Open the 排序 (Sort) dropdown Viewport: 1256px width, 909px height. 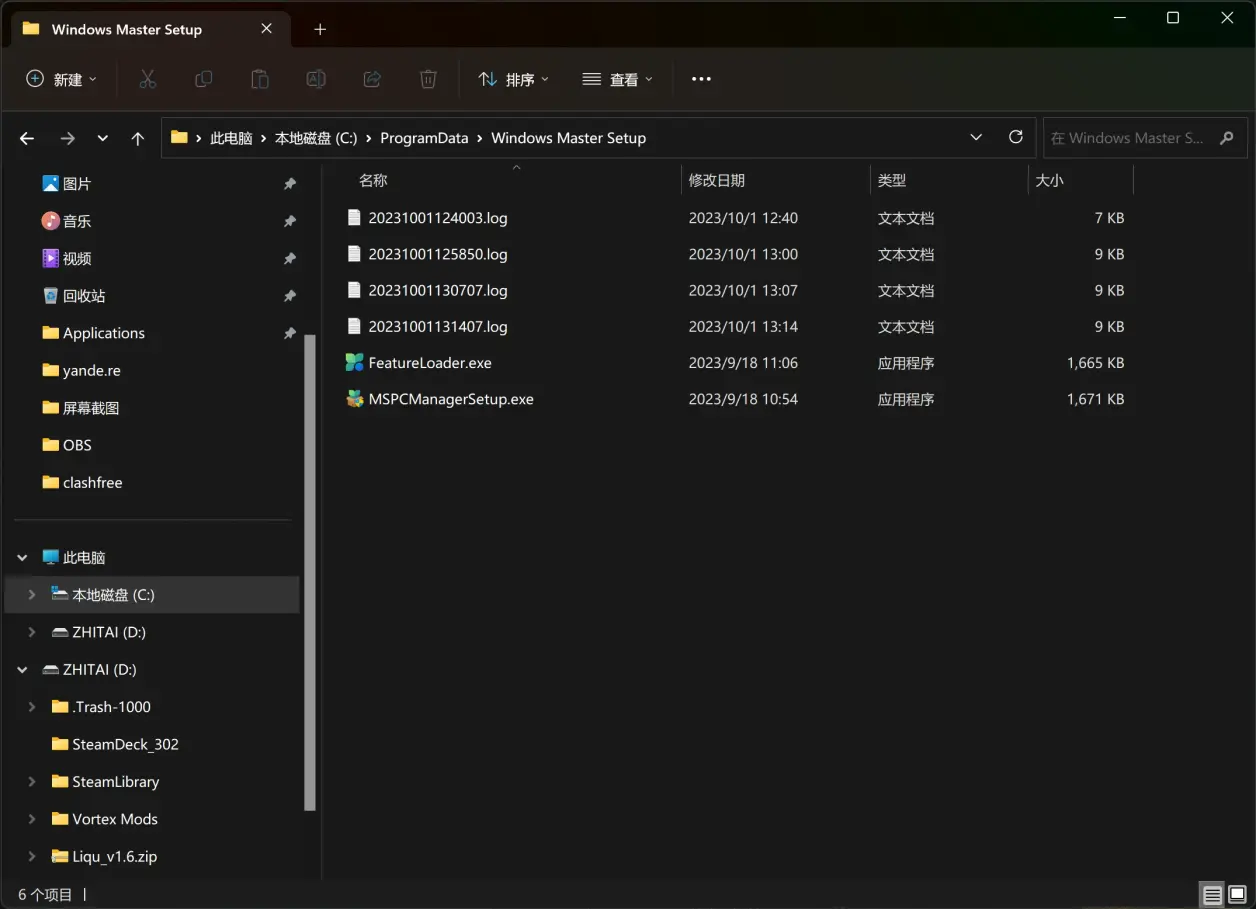[514, 79]
